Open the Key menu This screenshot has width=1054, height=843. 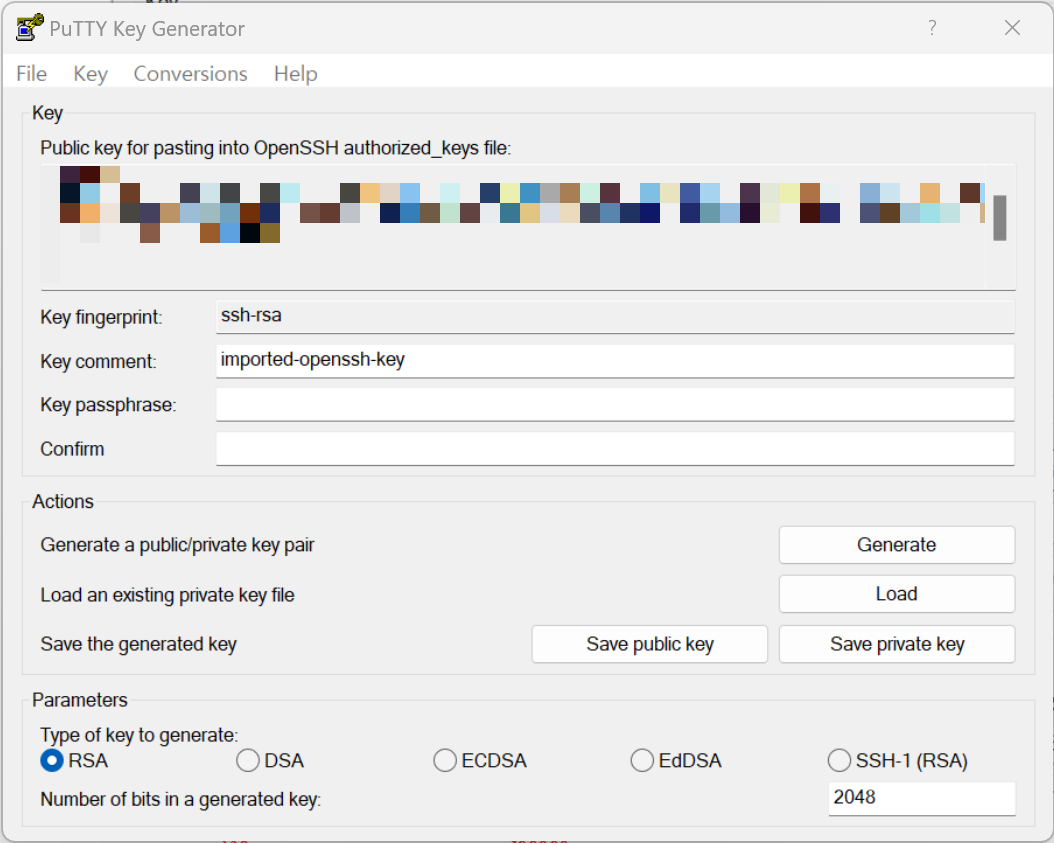tap(91, 73)
